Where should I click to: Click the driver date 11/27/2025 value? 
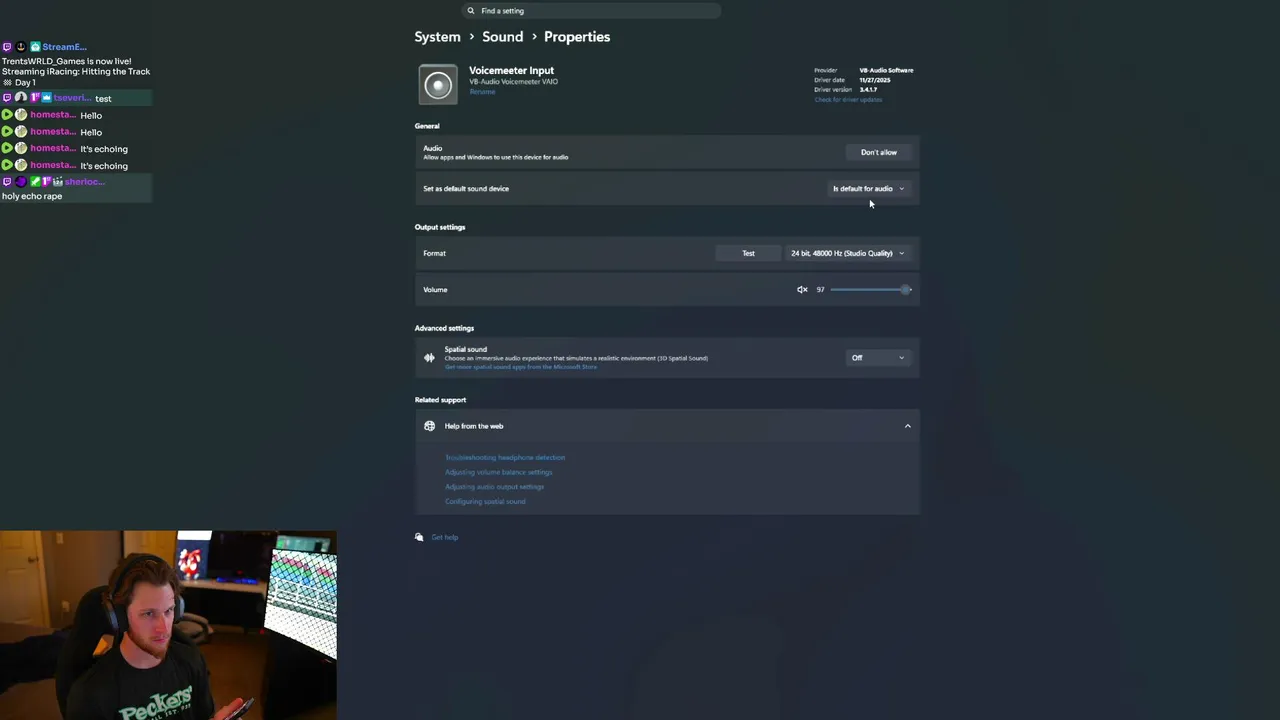point(874,80)
